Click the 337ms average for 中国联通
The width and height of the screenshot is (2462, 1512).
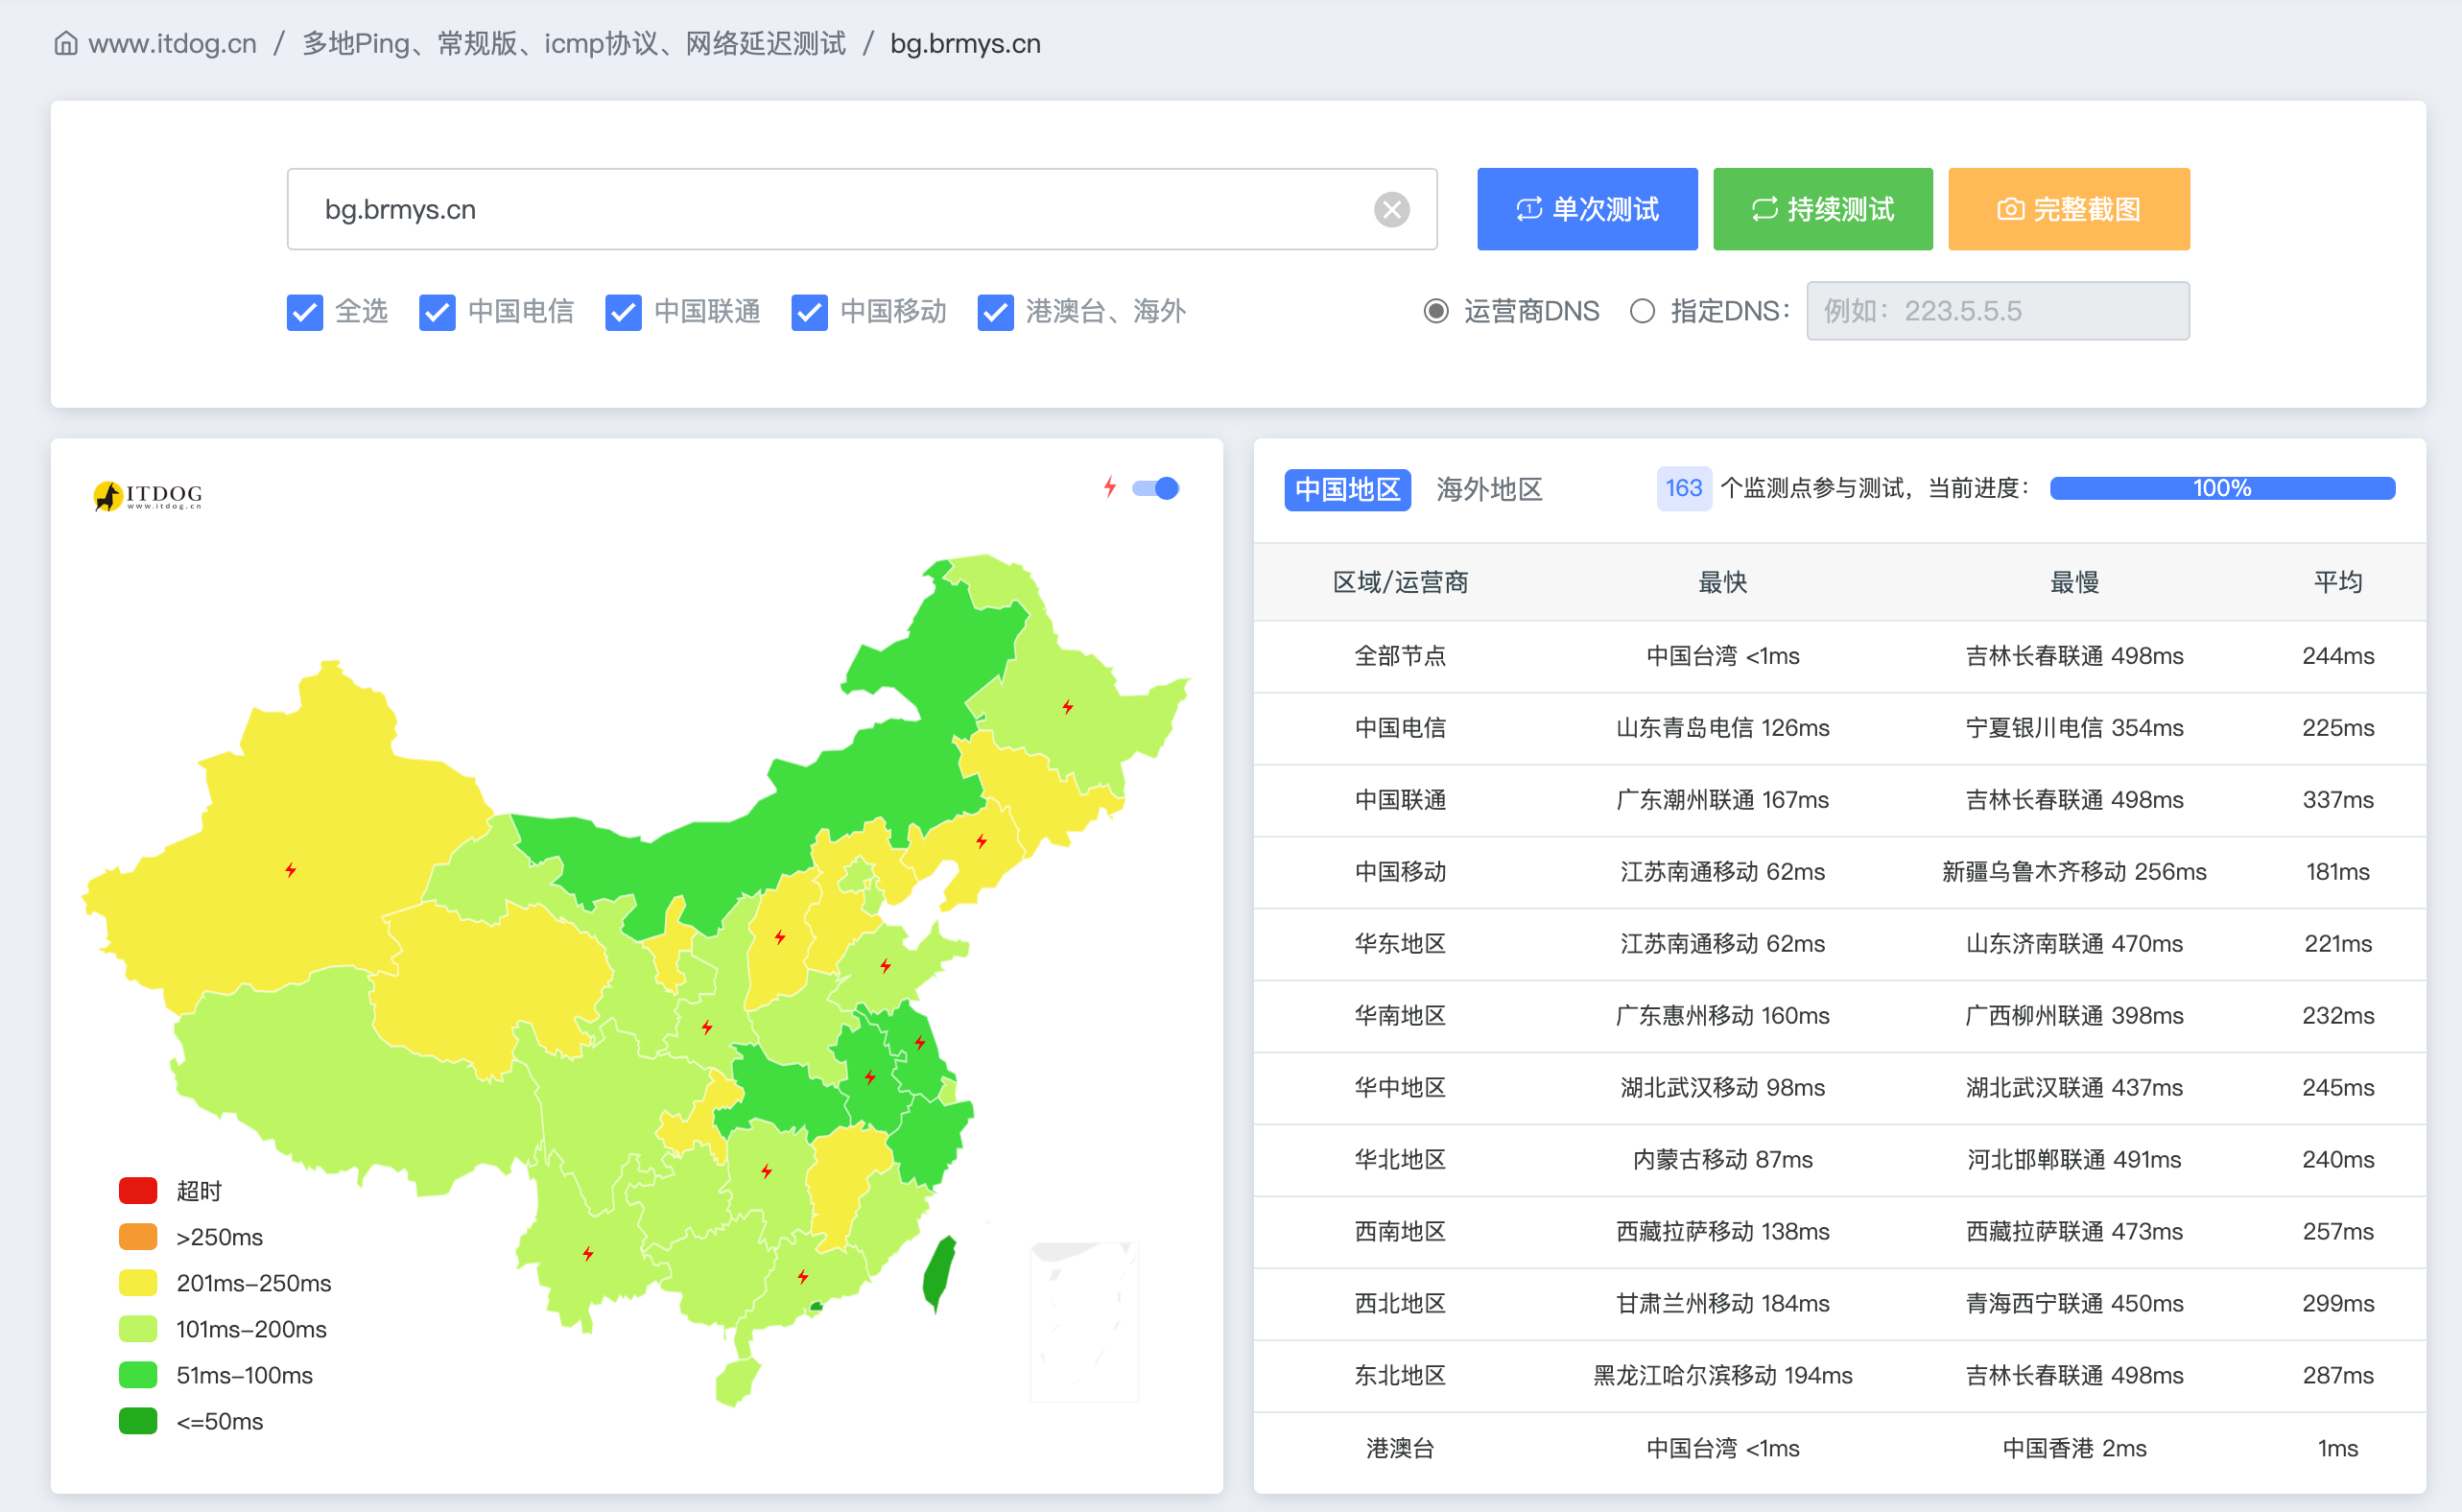point(2338,800)
